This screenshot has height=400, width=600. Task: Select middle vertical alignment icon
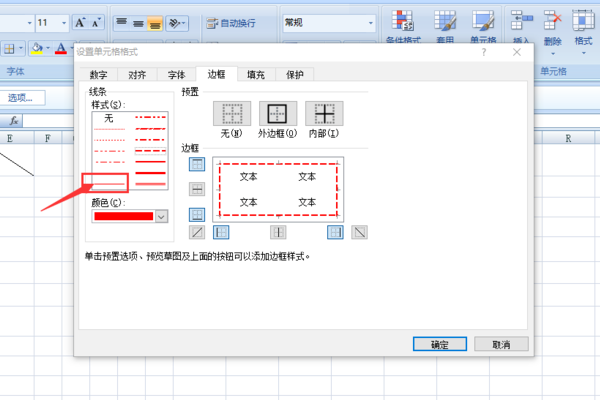138,23
